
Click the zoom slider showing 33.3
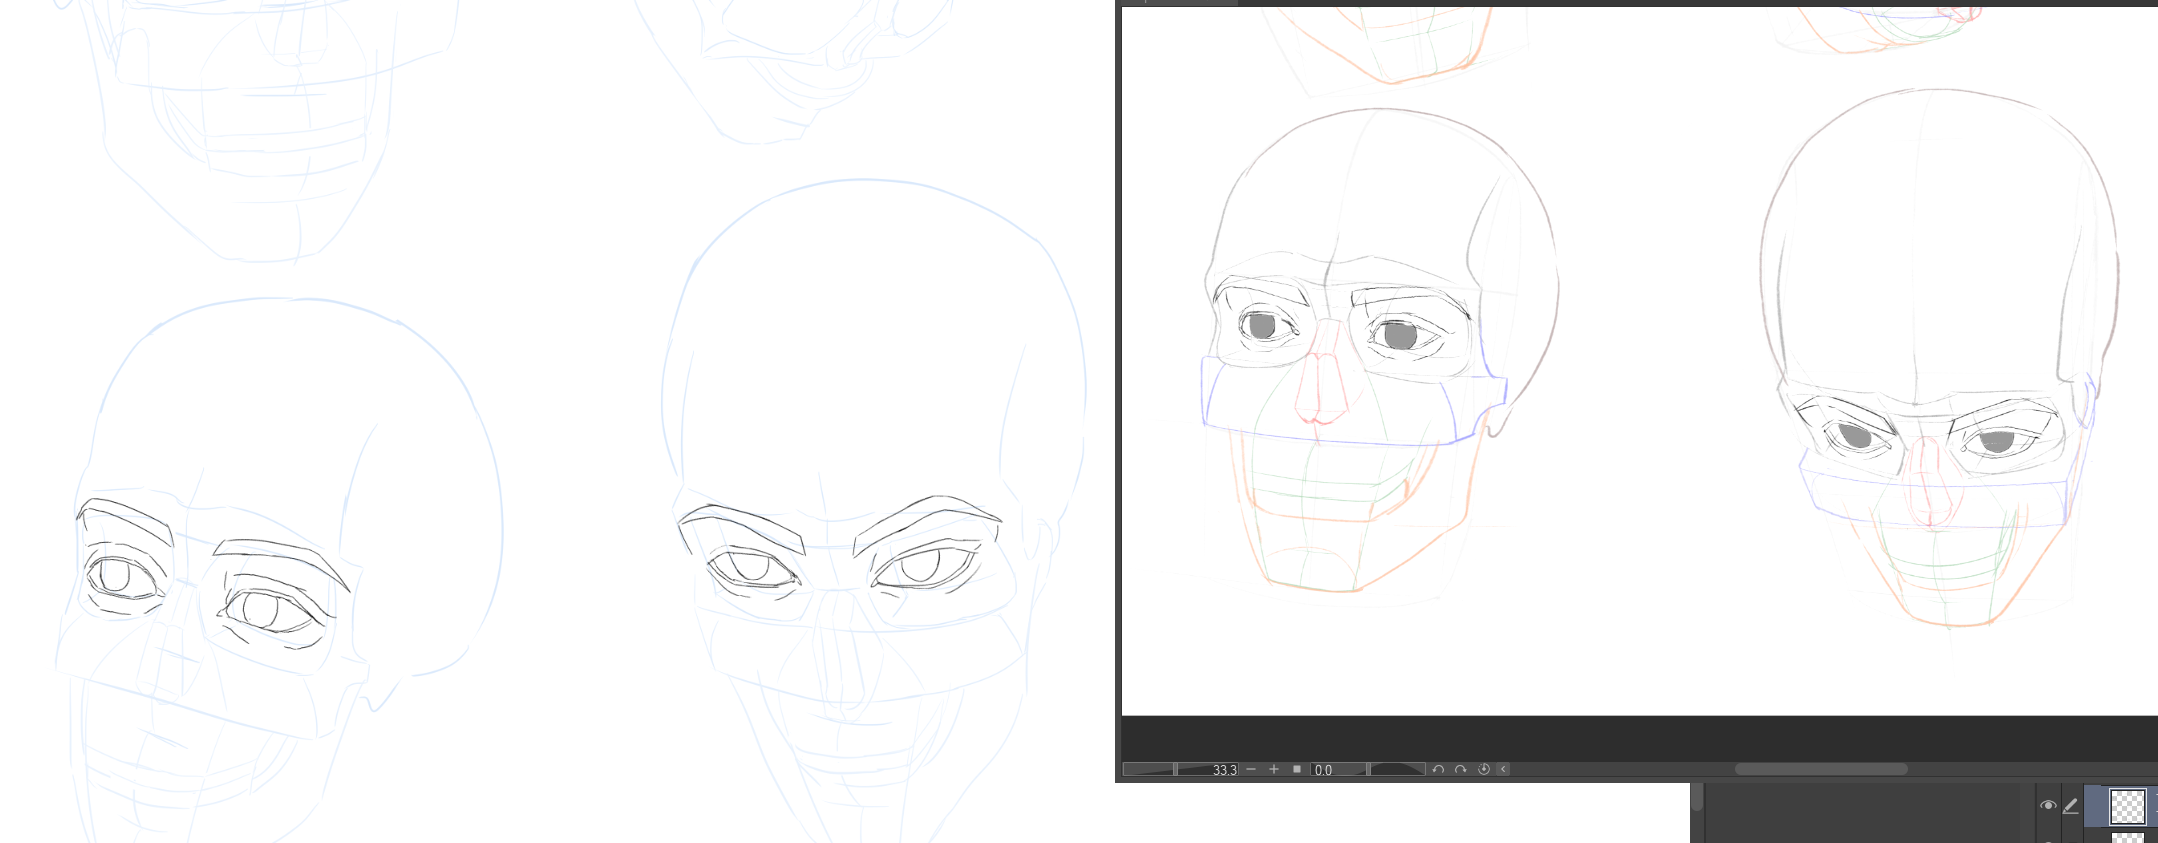[x=1181, y=769]
